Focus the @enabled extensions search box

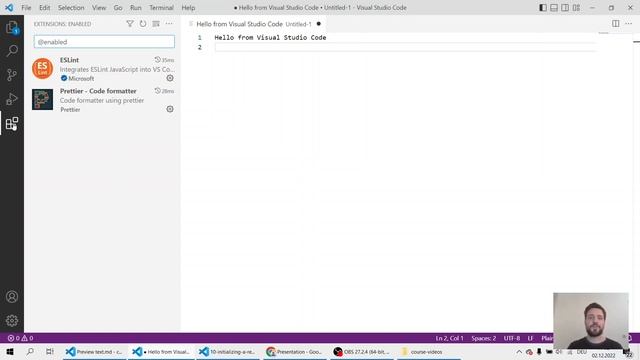point(104,42)
